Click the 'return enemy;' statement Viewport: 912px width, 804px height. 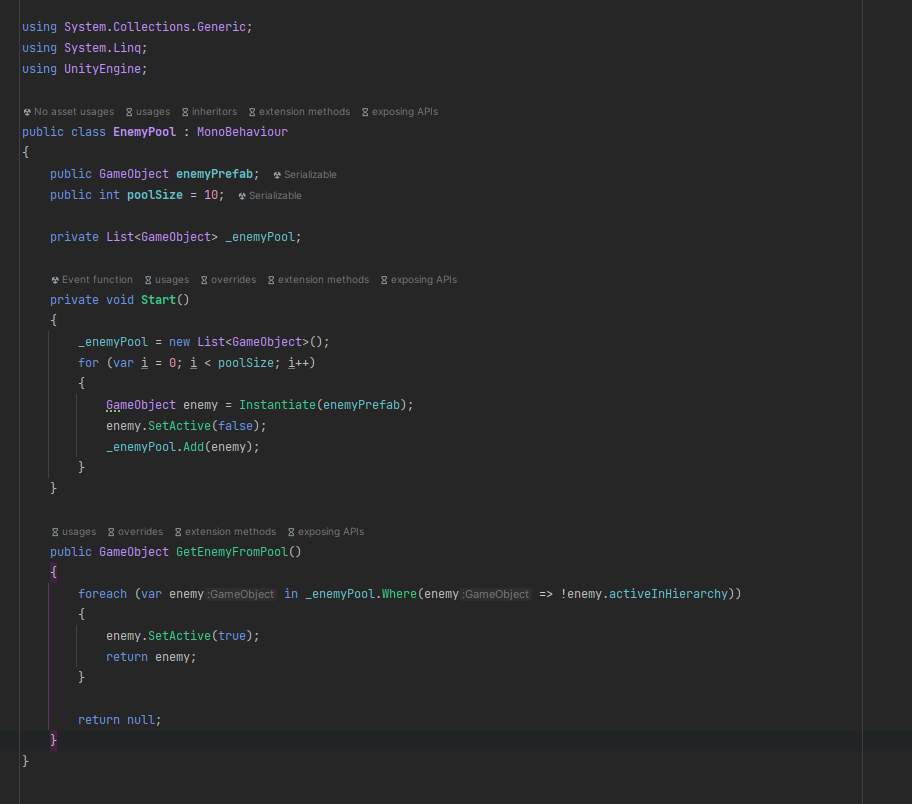[x=151, y=657]
